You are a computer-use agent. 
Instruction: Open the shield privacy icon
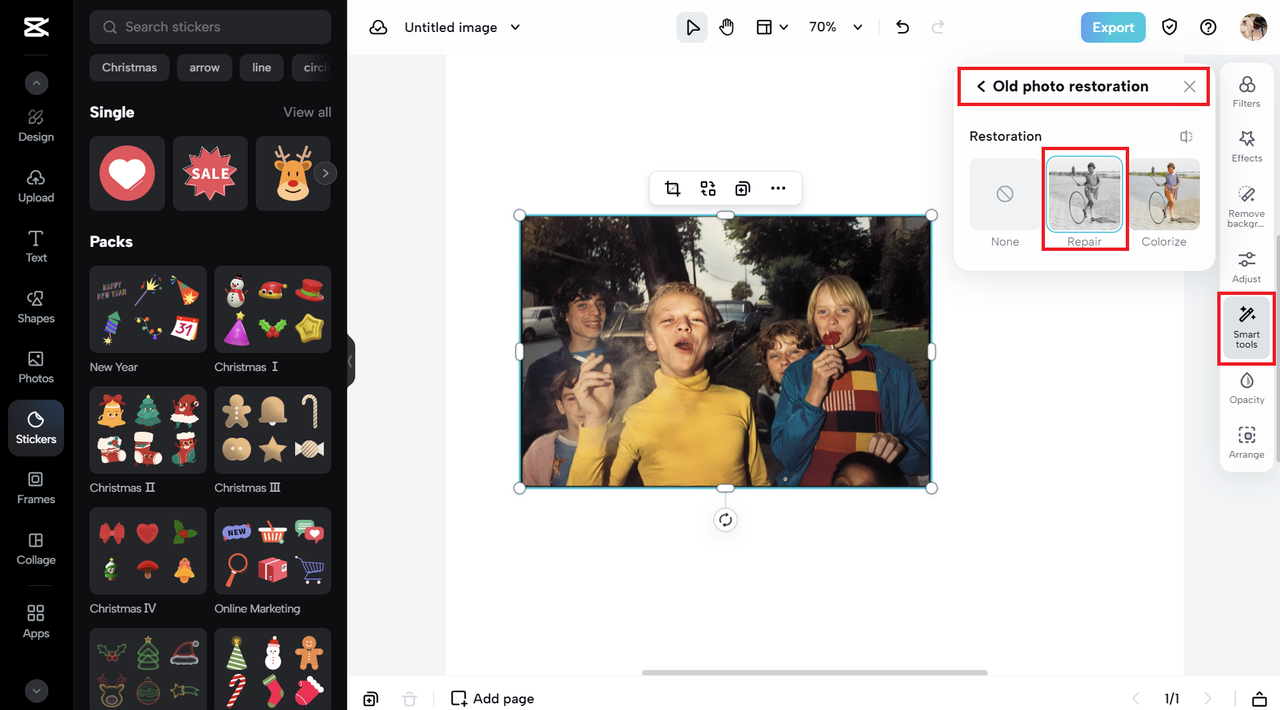click(x=1169, y=27)
